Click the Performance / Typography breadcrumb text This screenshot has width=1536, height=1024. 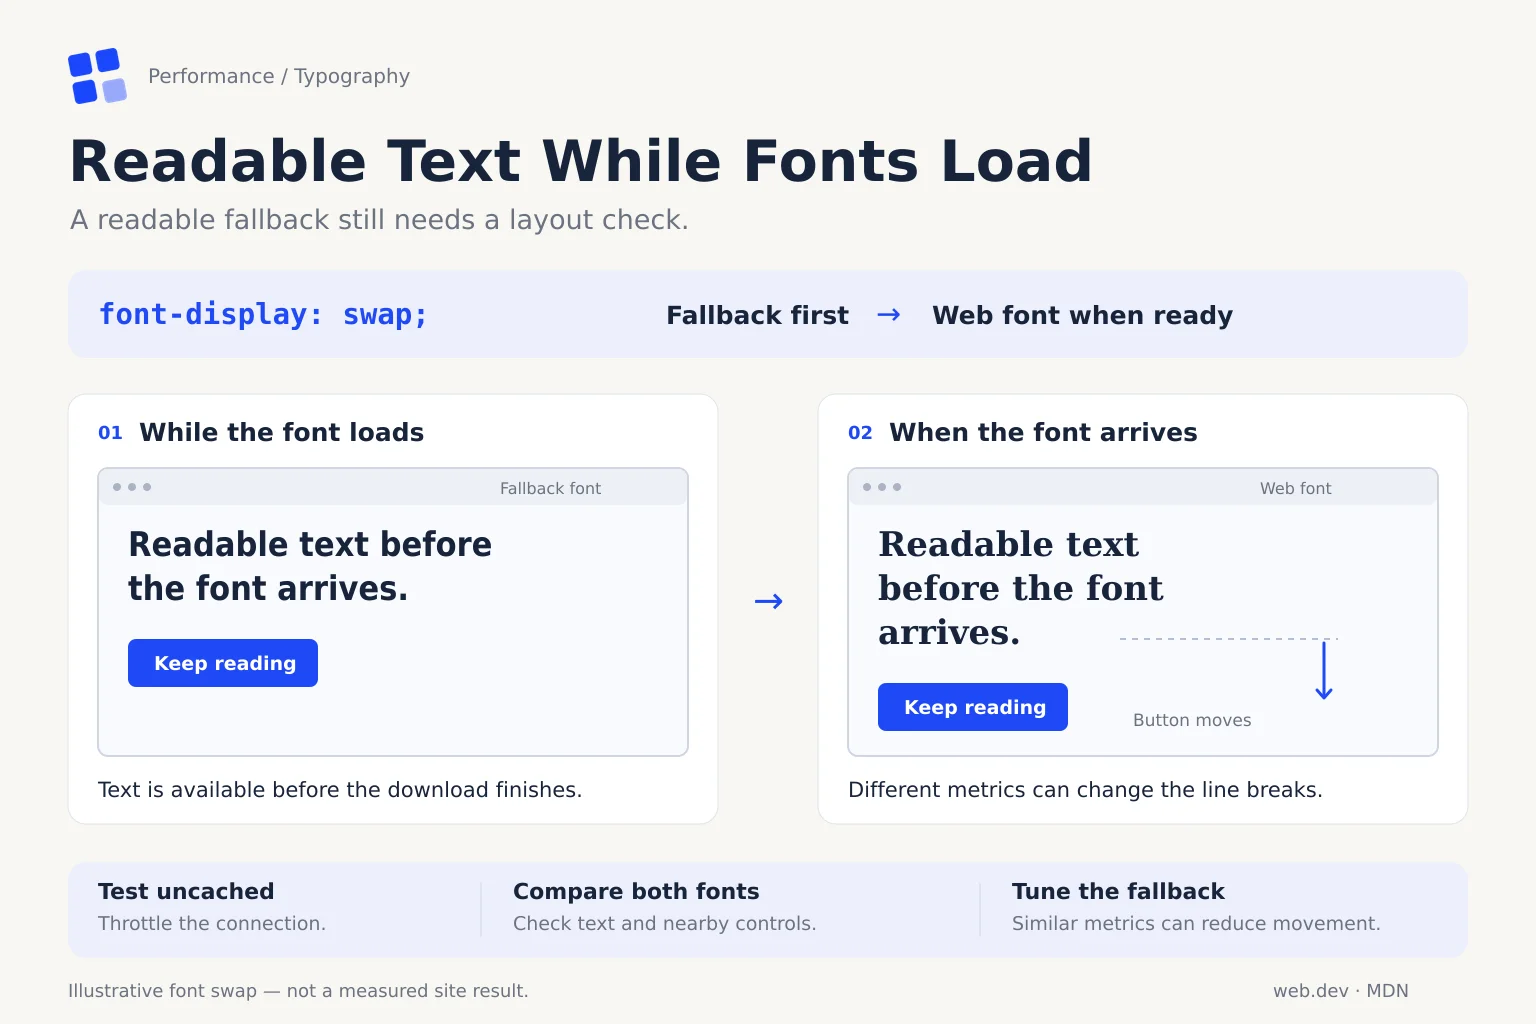pos(279,76)
